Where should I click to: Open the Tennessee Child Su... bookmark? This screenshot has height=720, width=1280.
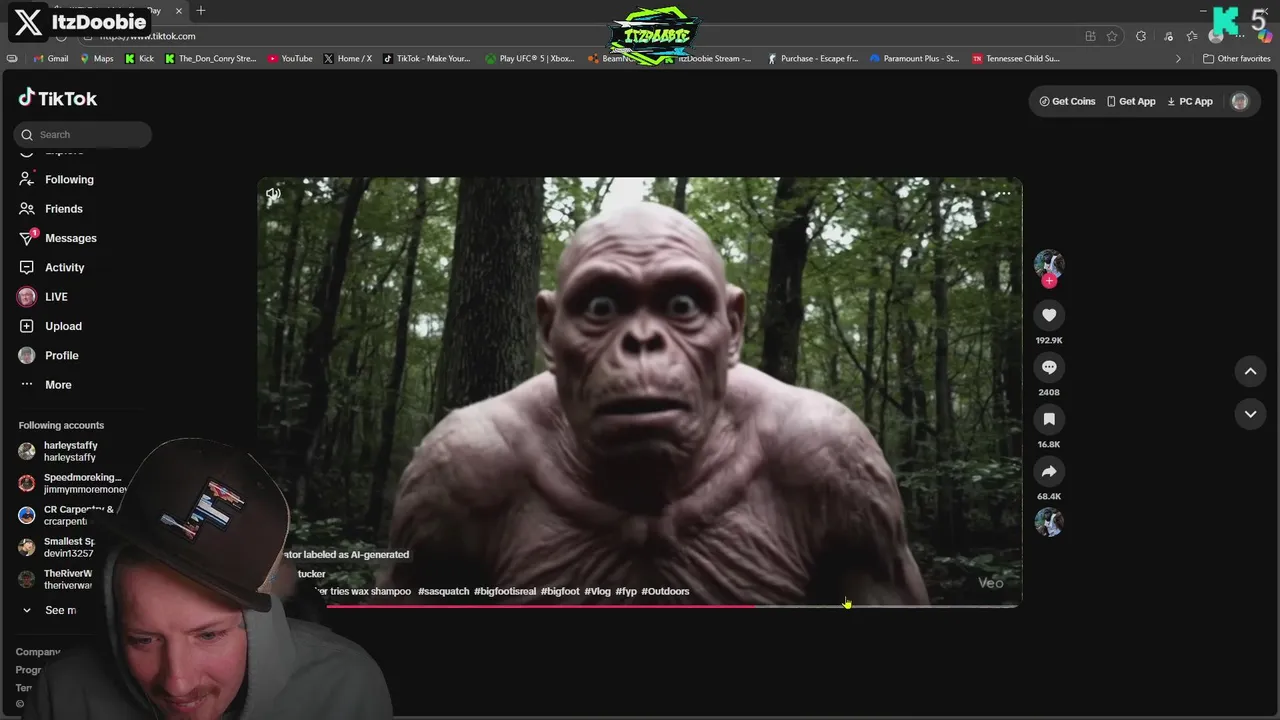coord(1016,59)
